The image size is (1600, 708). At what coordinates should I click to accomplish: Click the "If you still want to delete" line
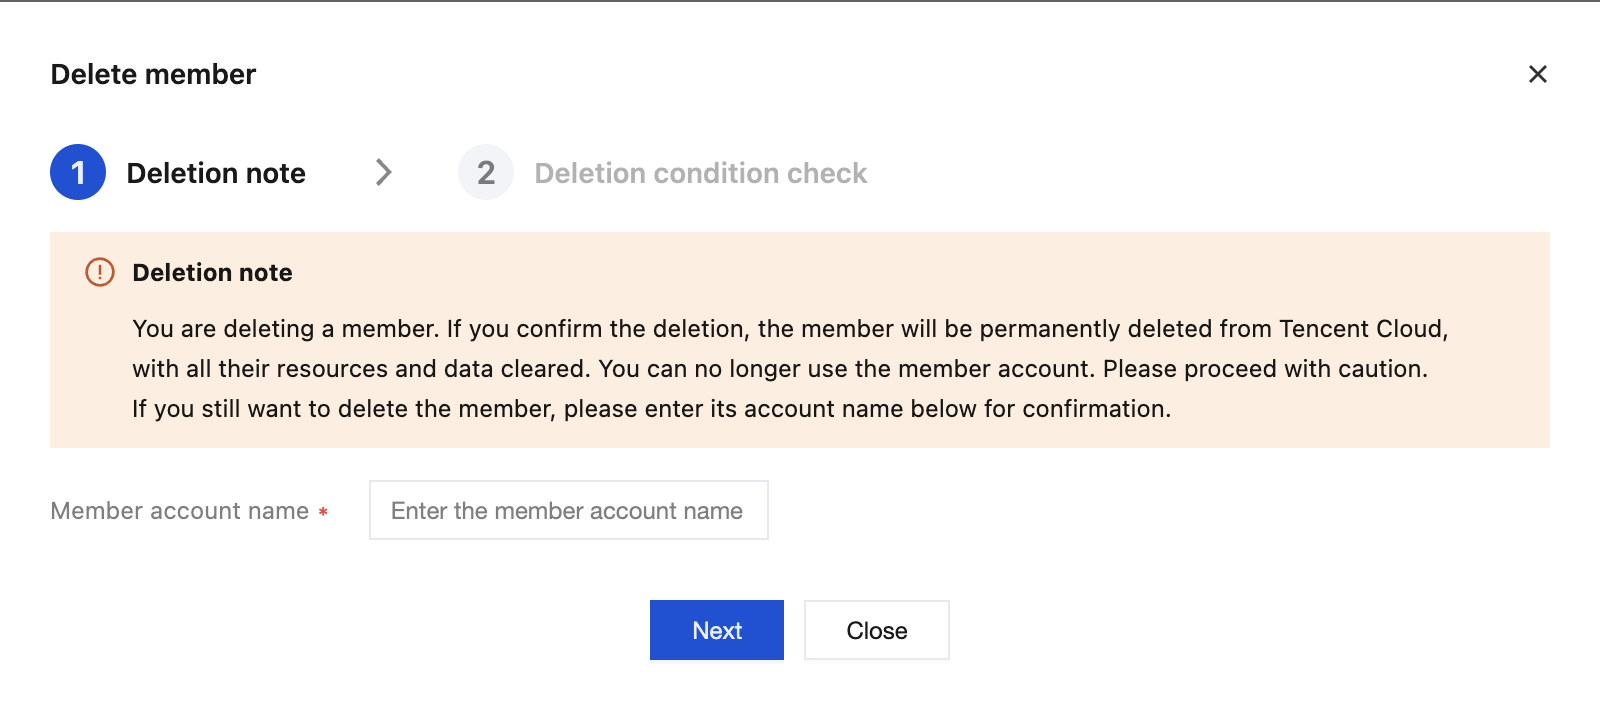point(651,409)
